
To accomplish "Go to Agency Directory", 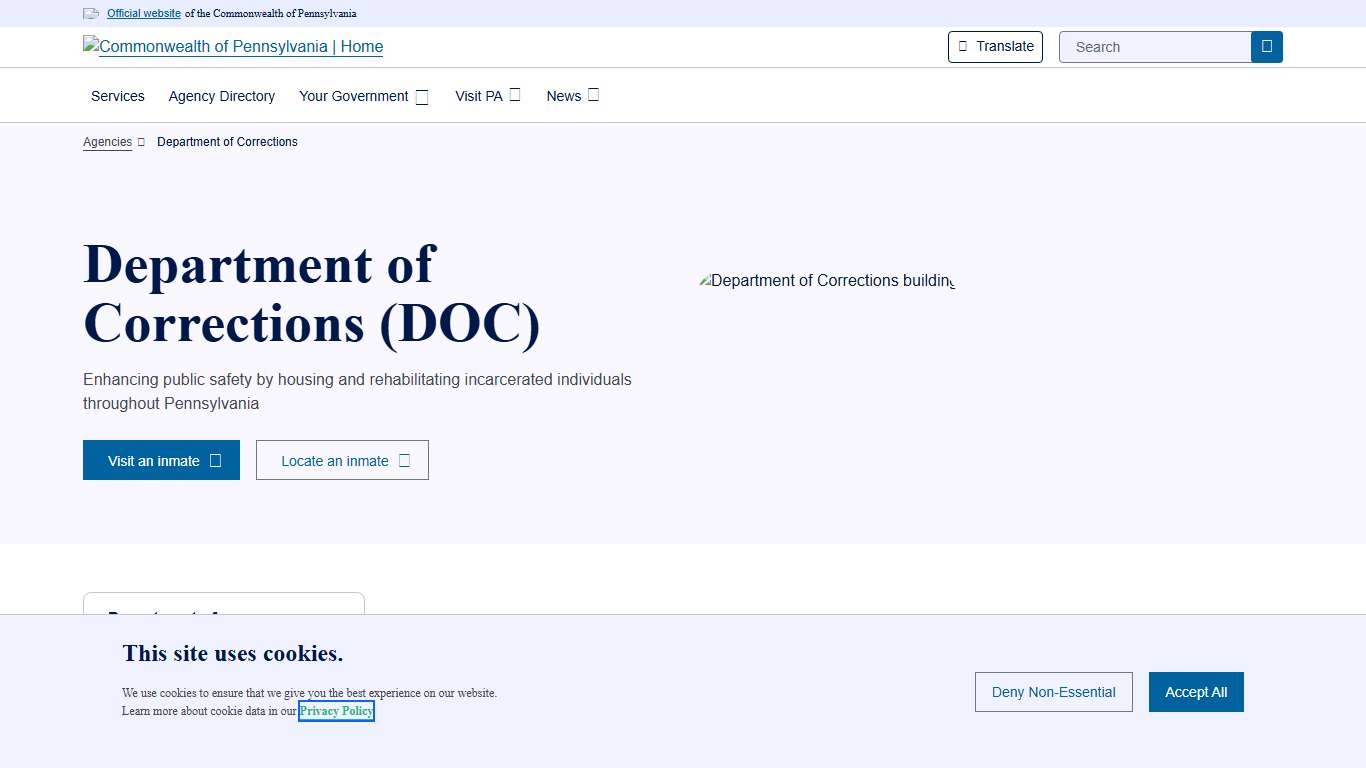I will coord(222,96).
